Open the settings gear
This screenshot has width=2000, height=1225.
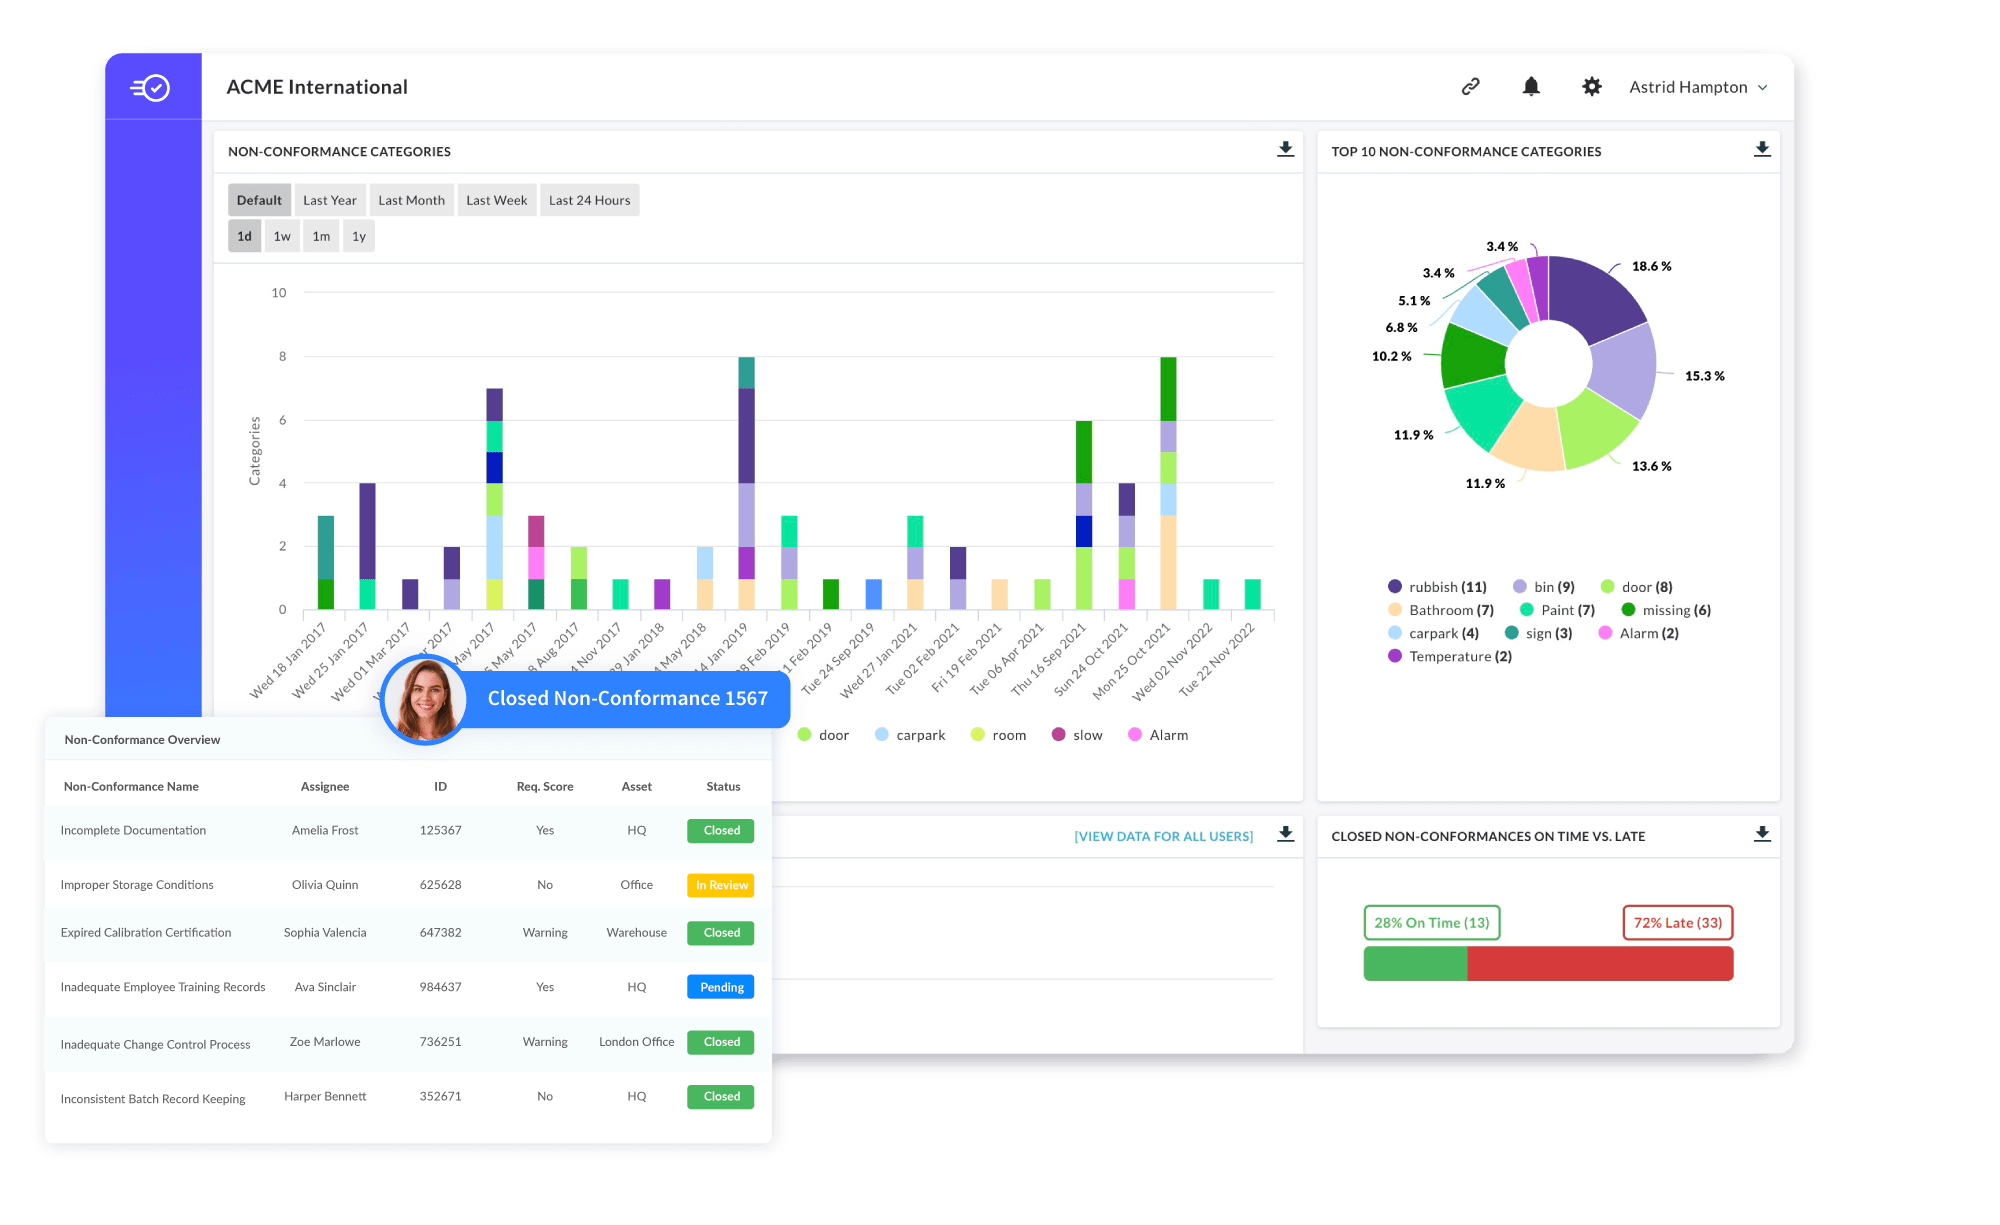[x=1591, y=86]
